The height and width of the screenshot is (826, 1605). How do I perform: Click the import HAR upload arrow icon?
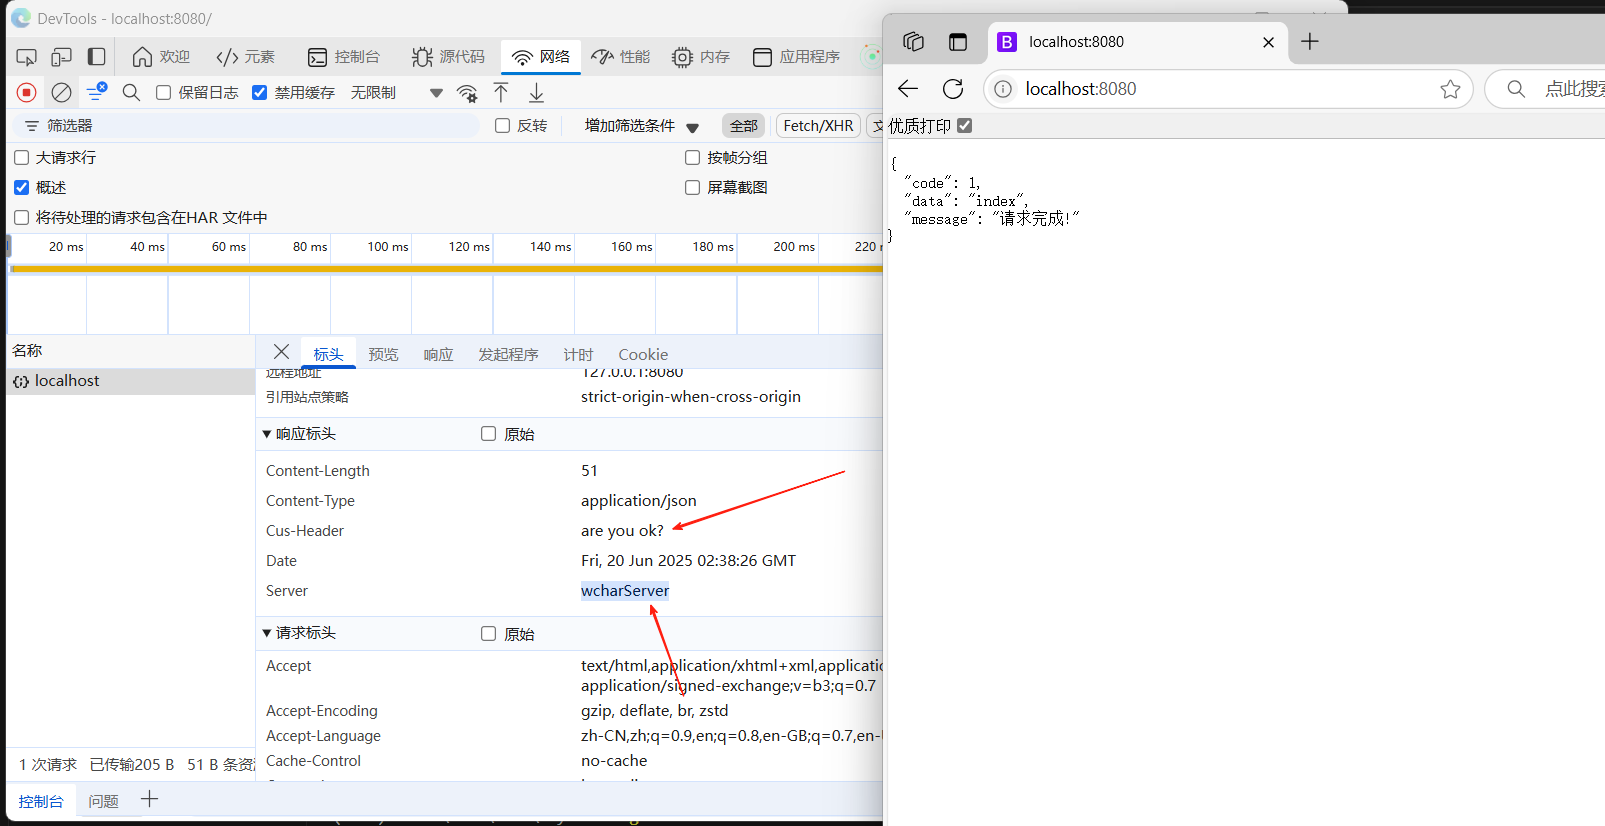501,93
